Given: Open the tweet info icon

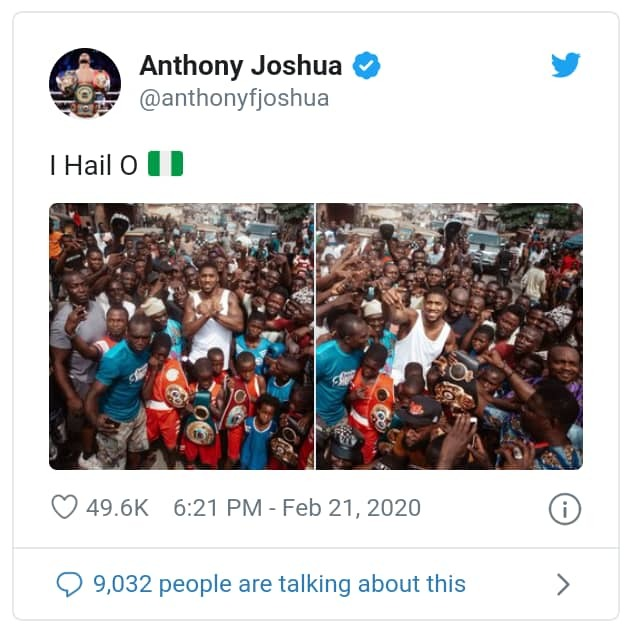Looking at the screenshot, I should [x=564, y=509].
